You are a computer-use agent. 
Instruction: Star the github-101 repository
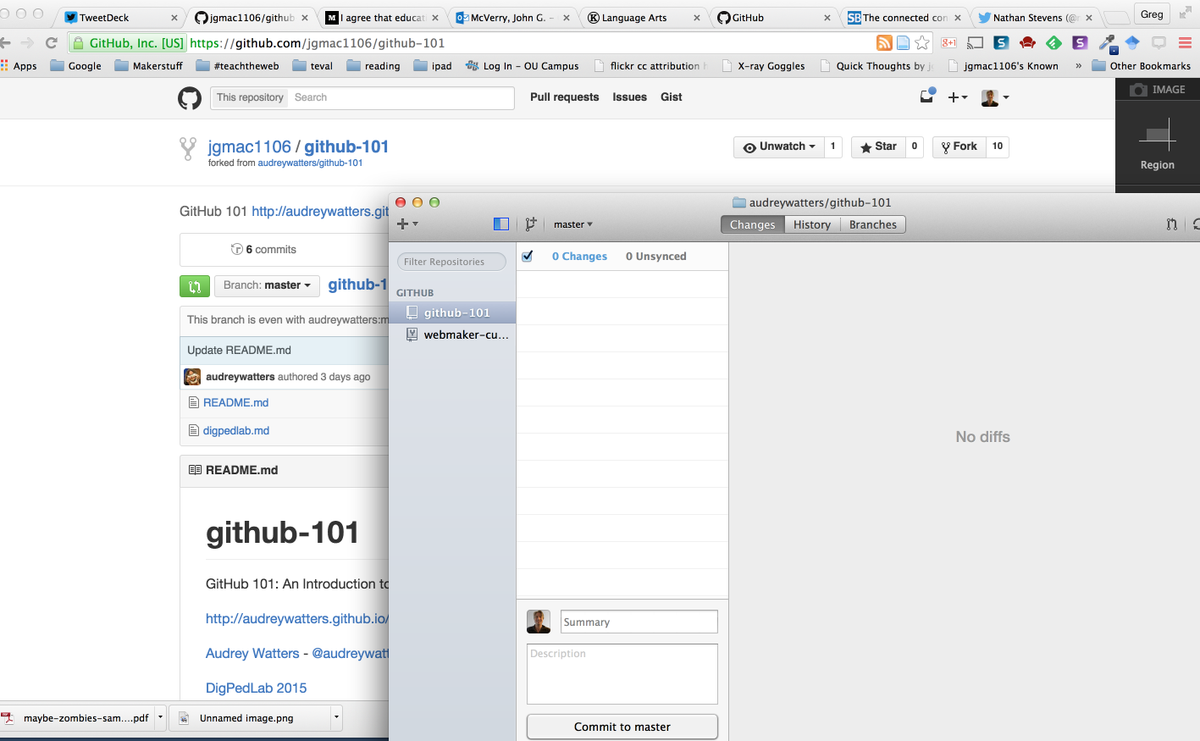tap(878, 147)
